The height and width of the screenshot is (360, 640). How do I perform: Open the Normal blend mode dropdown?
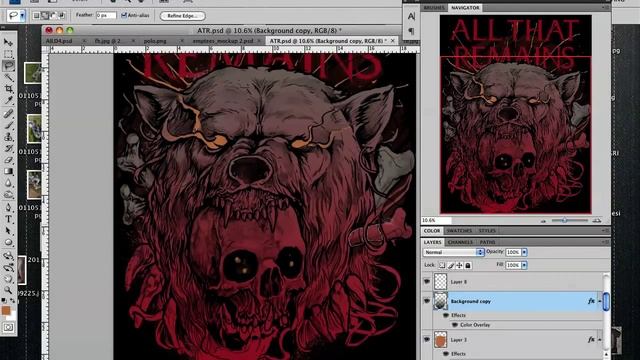[x=454, y=252]
